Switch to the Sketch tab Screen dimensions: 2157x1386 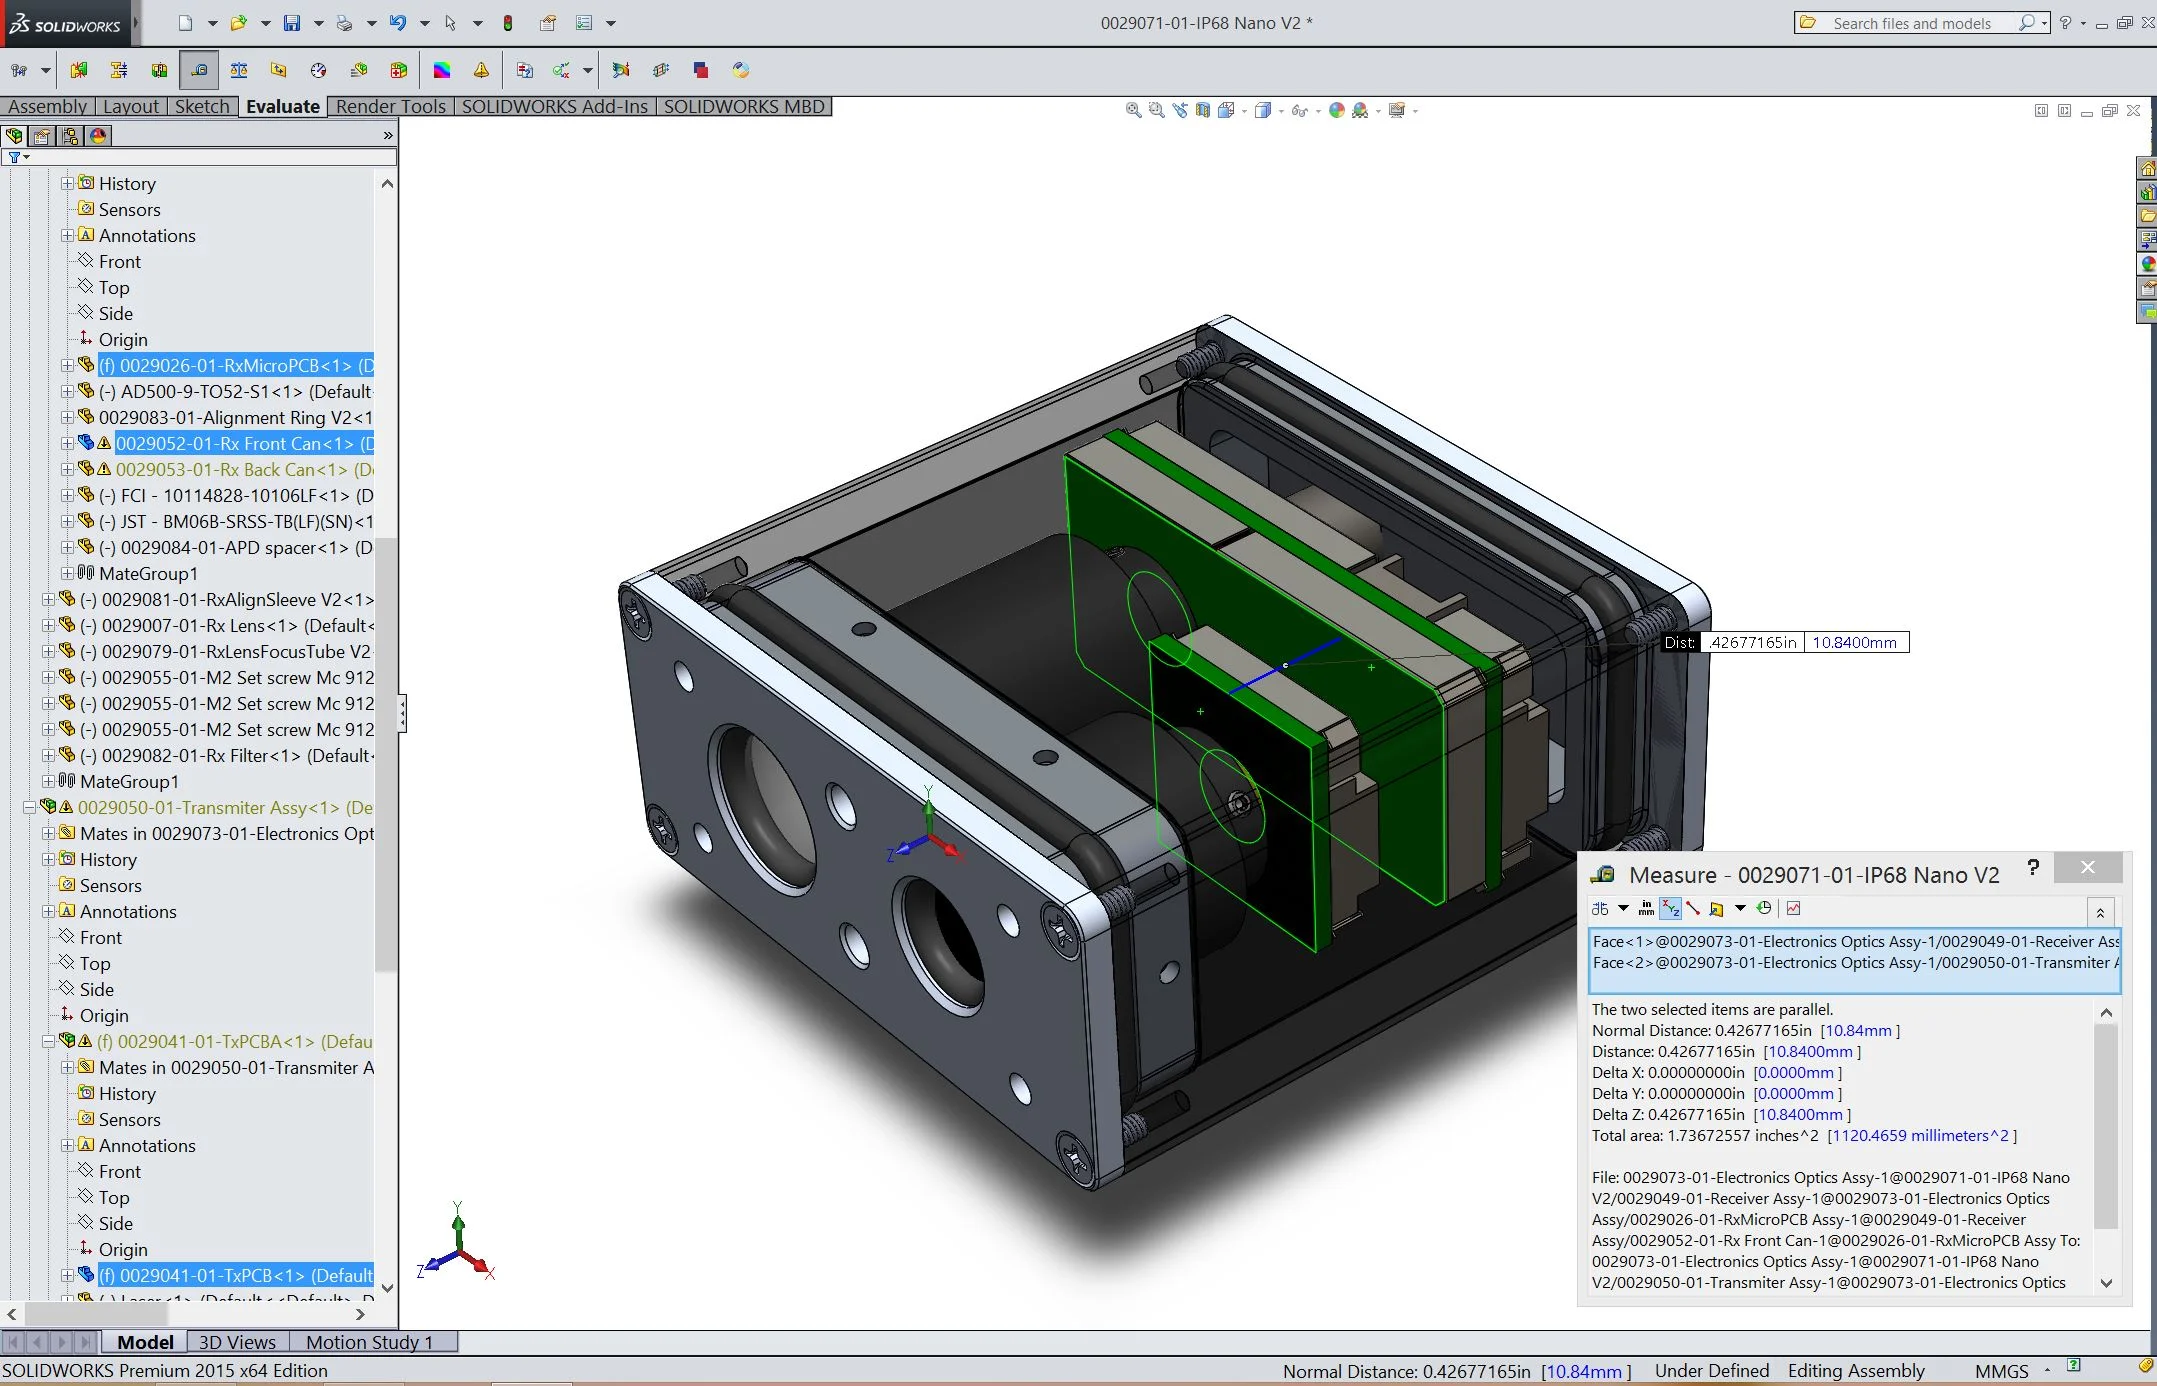202,106
